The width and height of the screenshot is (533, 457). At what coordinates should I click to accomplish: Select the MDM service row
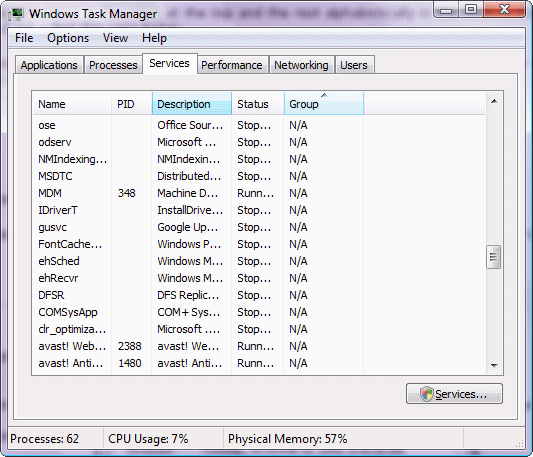[258, 193]
